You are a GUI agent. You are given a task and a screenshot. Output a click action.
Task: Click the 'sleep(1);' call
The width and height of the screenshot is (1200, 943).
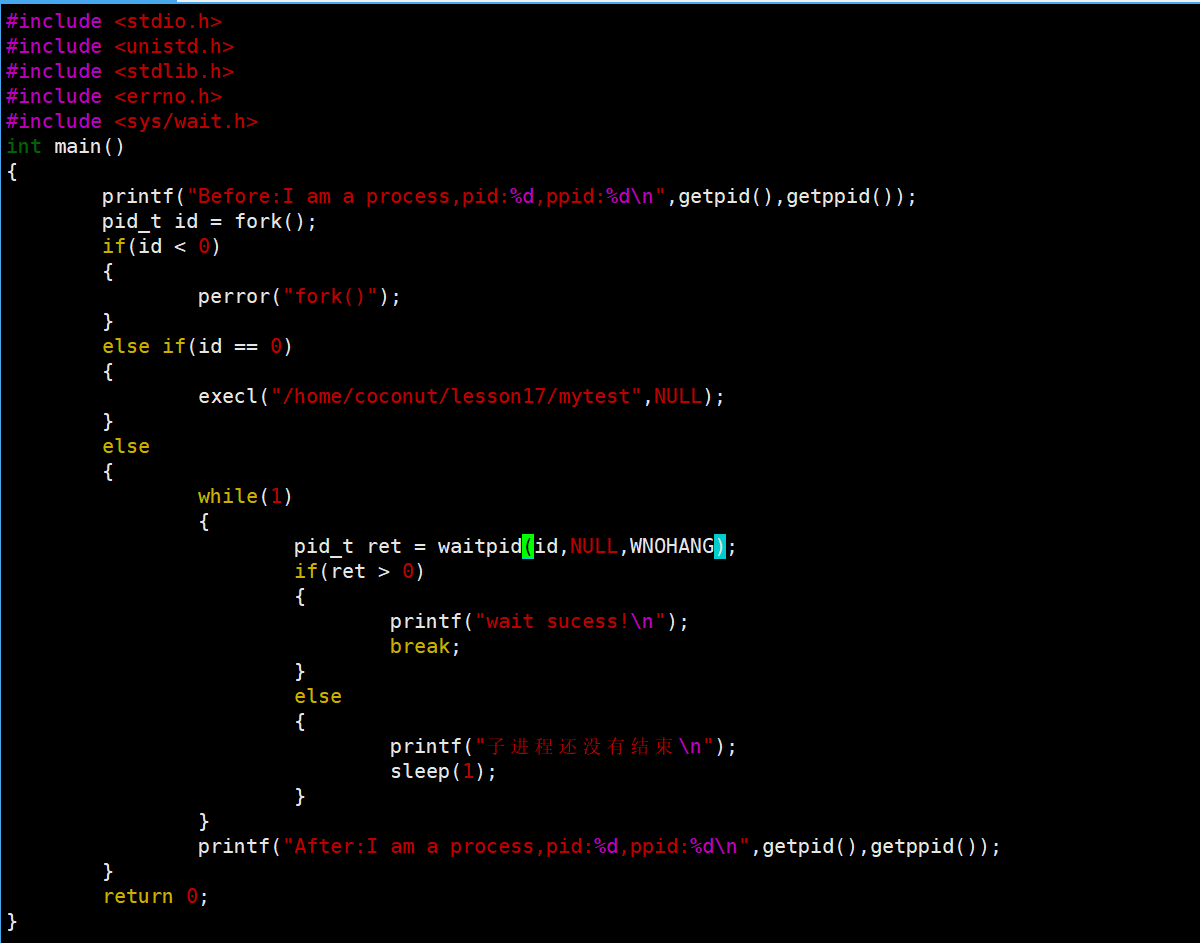tap(443, 771)
